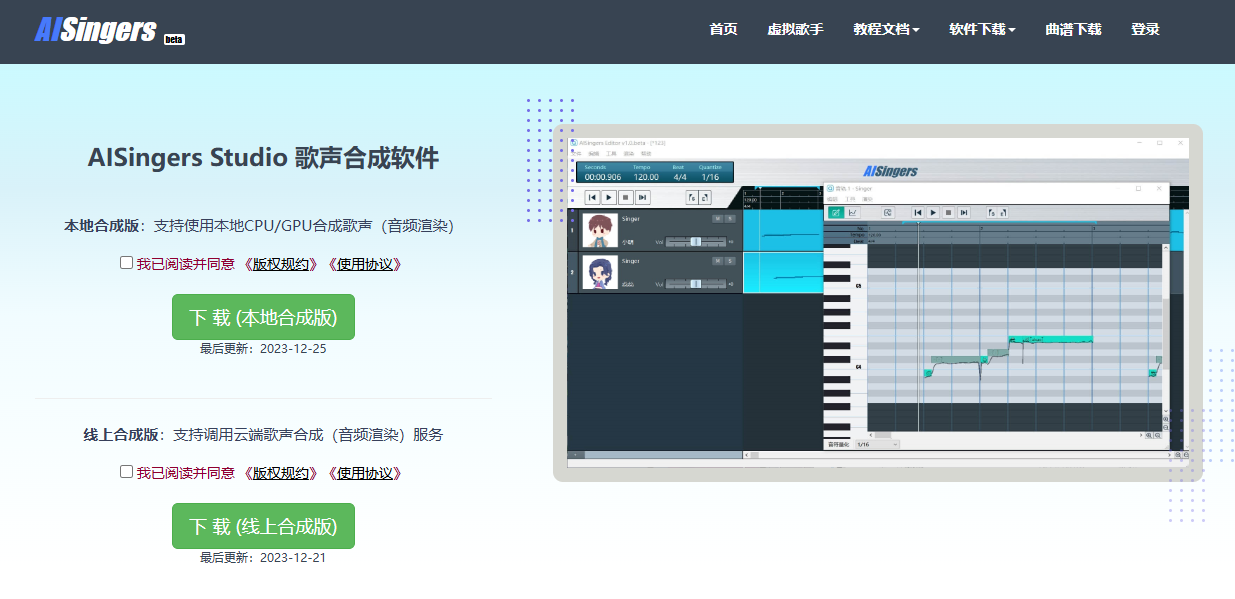Skip to end in the piano roll toolbar

click(964, 212)
